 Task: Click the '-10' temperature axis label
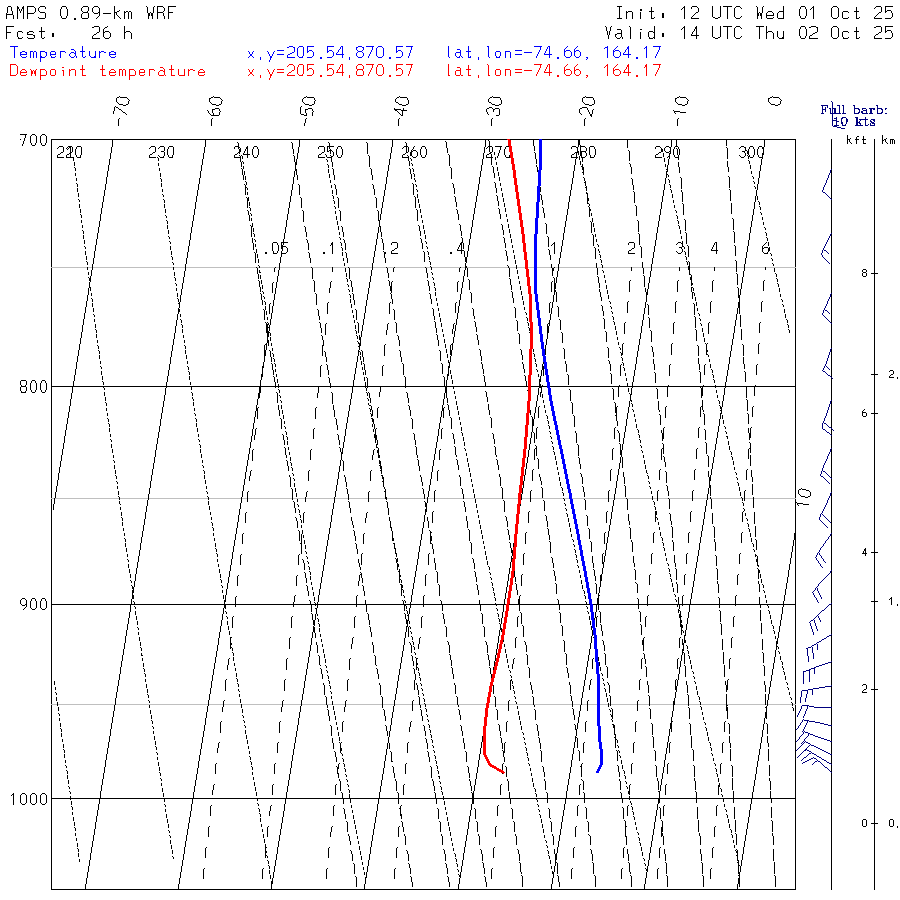(x=681, y=111)
